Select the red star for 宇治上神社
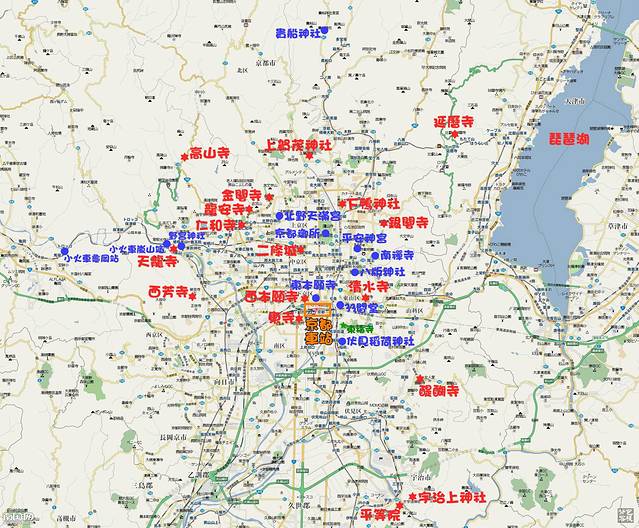Viewport: 639px width, 528px height. pyautogui.click(x=412, y=497)
